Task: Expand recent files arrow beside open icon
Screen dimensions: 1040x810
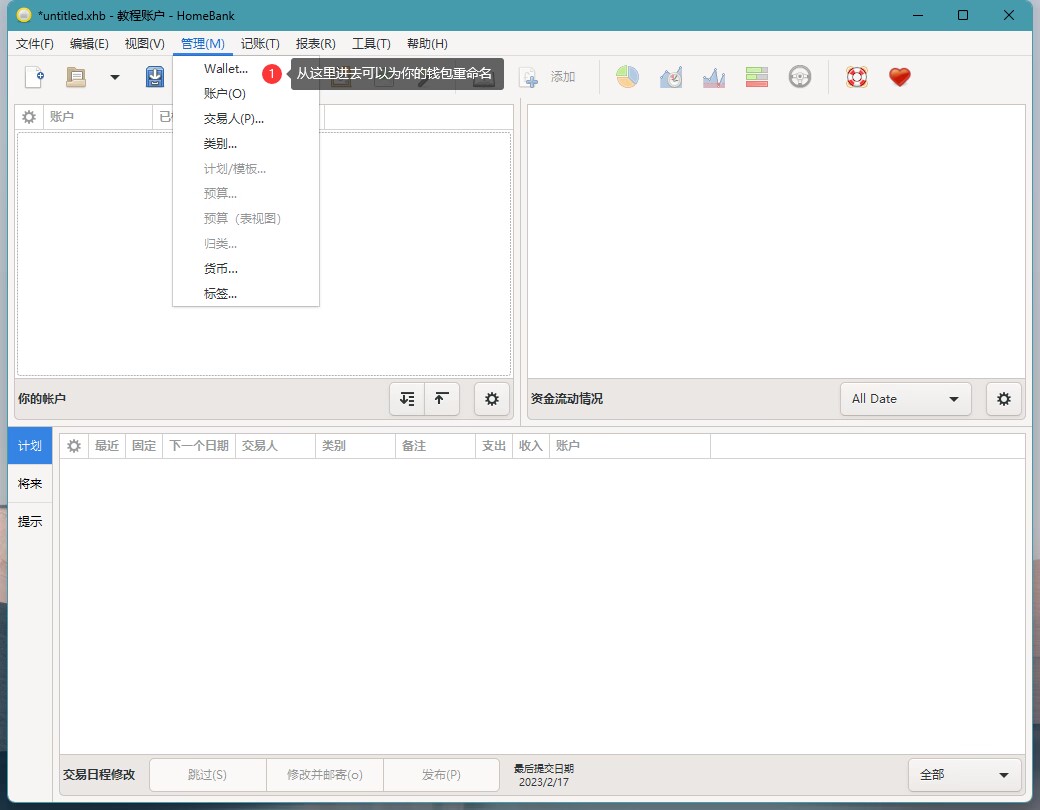Action: click(x=114, y=77)
